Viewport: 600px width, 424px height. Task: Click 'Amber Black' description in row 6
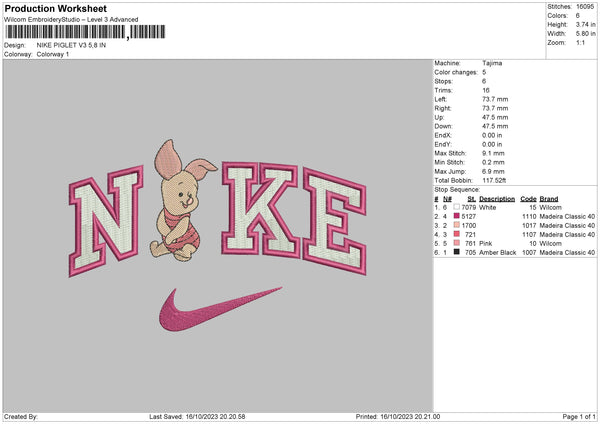497,252
